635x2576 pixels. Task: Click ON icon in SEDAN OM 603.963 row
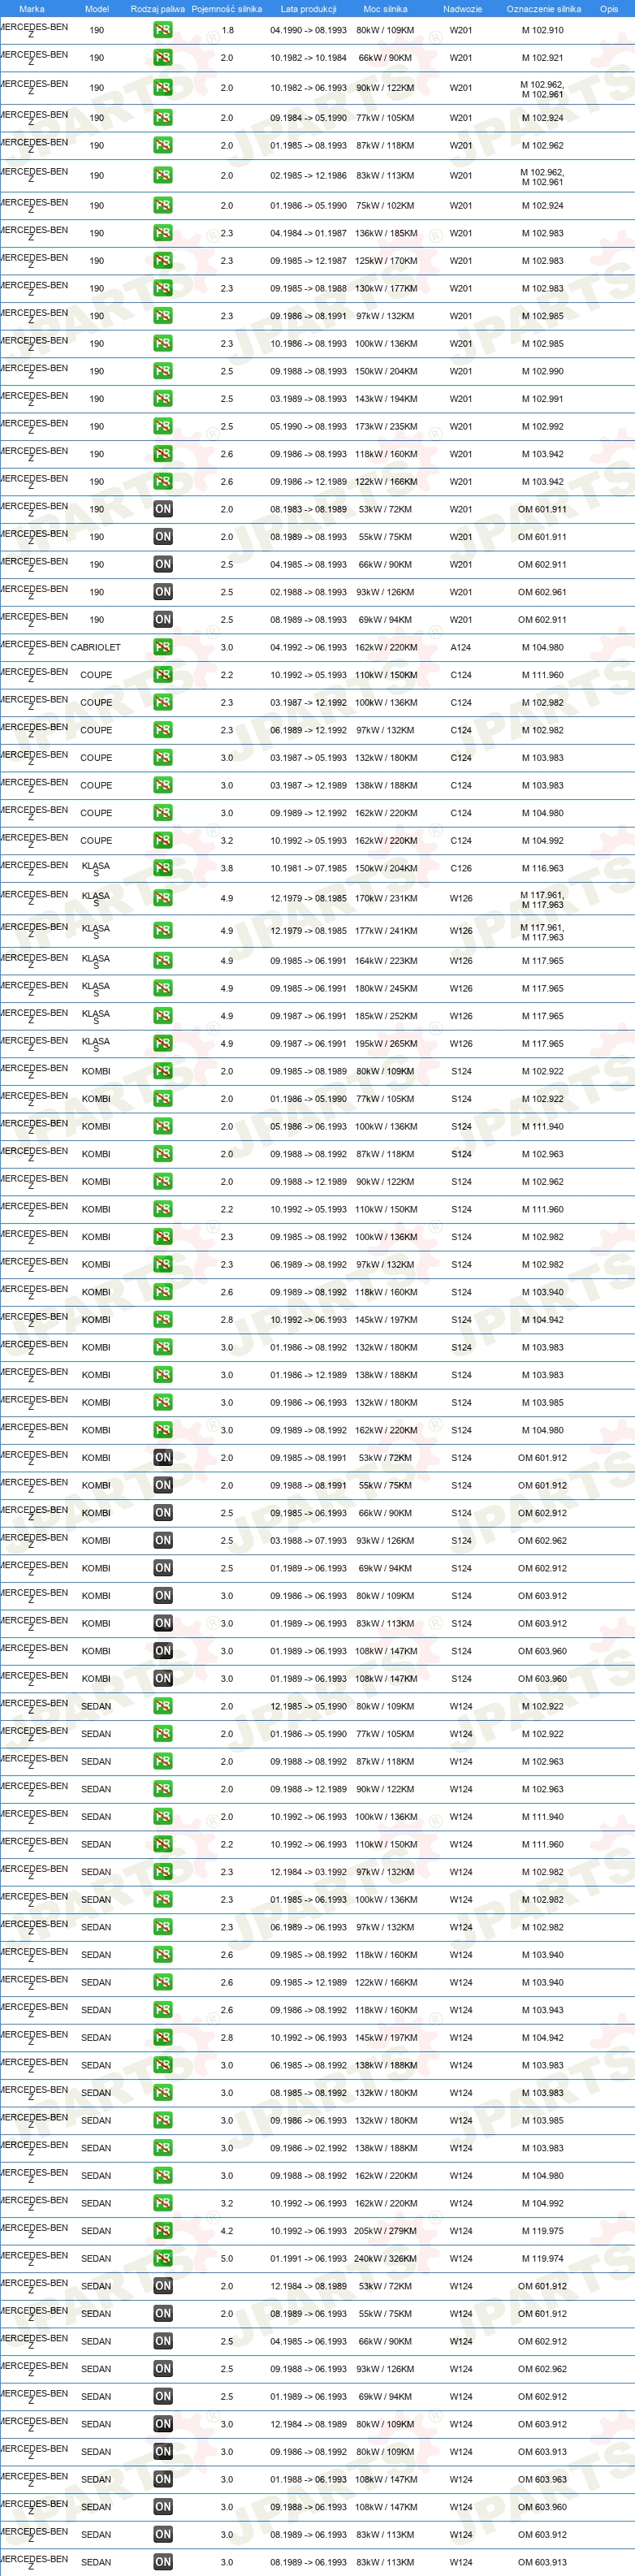pyautogui.click(x=162, y=2479)
